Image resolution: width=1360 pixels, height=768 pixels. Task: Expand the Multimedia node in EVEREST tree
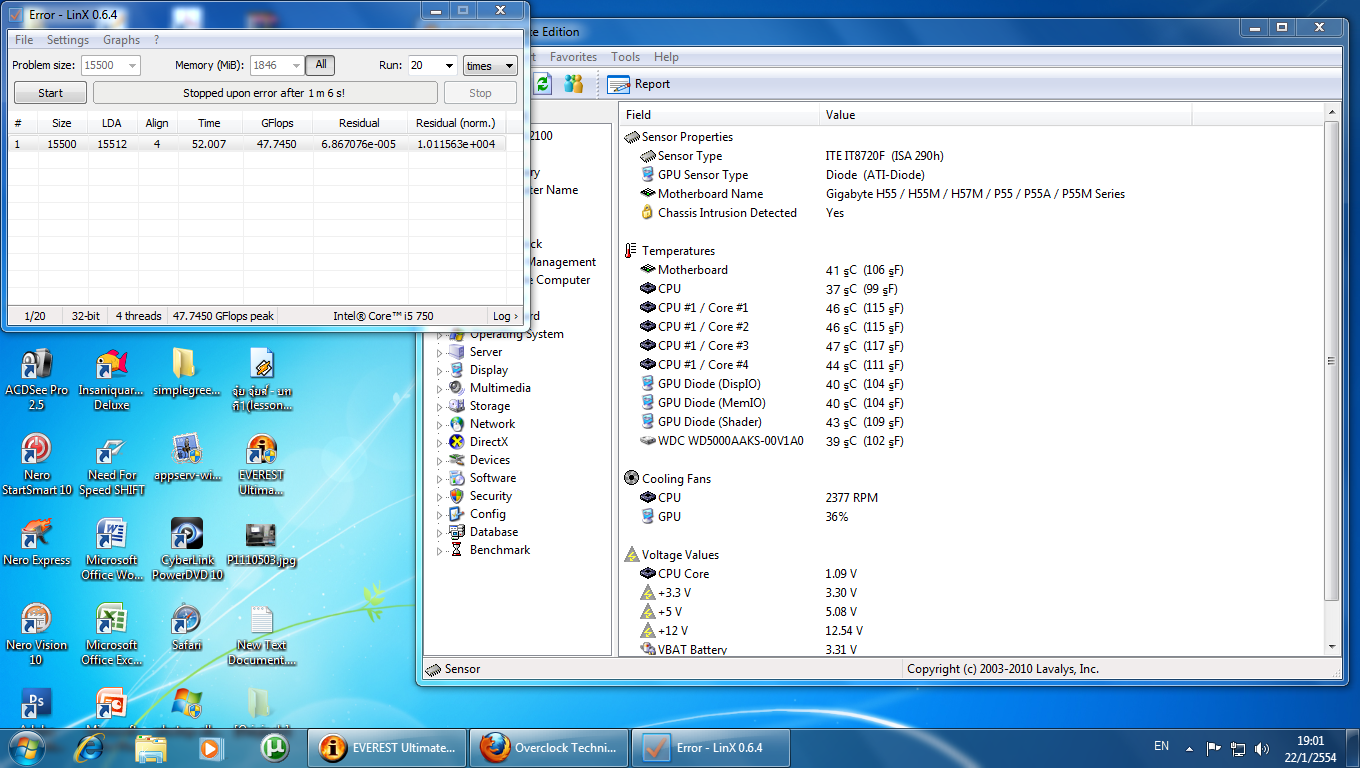pyautogui.click(x=439, y=389)
